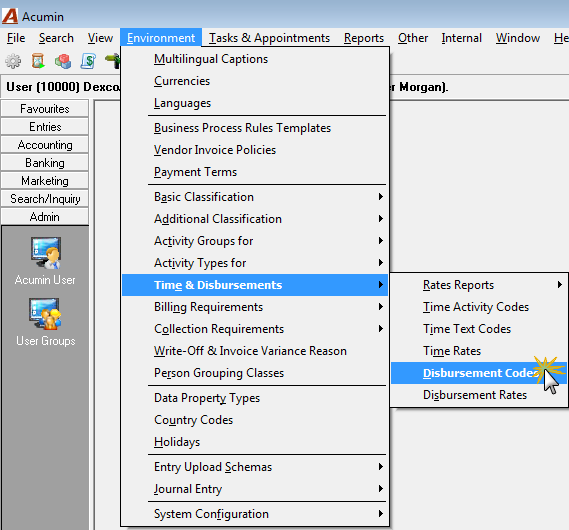Click the hourglass timer toolbar icon
Viewport: 569px width, 530px height.
[38, 61]
